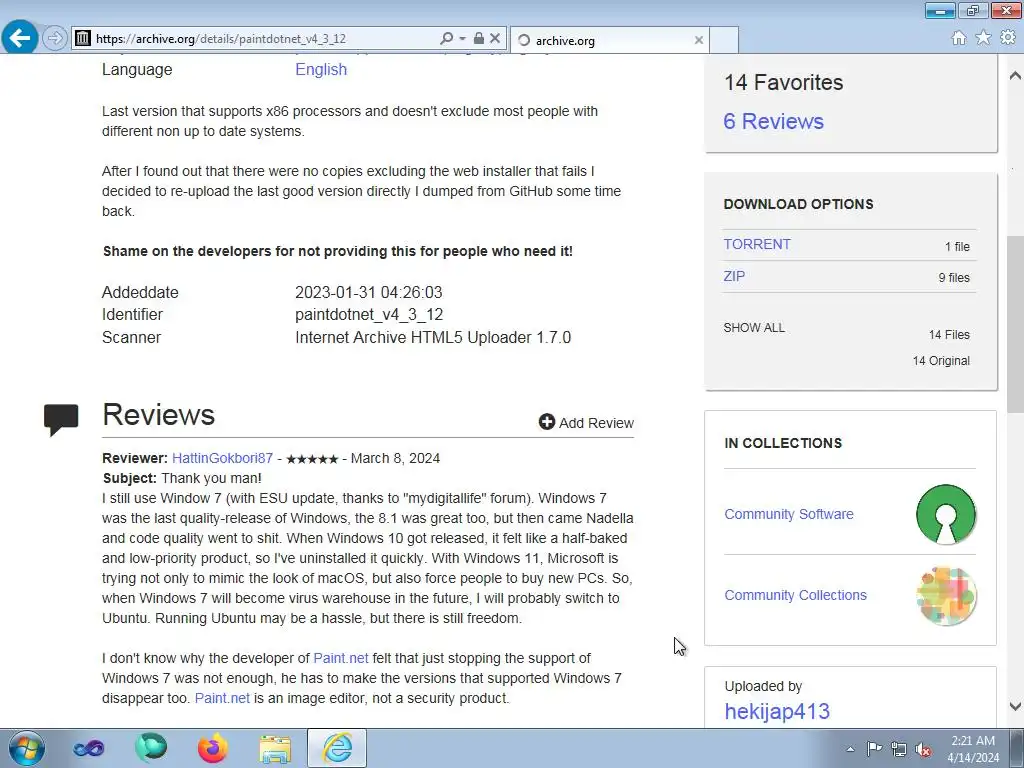1024x768 pixels.
Task: Click the muted volume tray icon
Action: pyautogui.click(x=923, y=749)
